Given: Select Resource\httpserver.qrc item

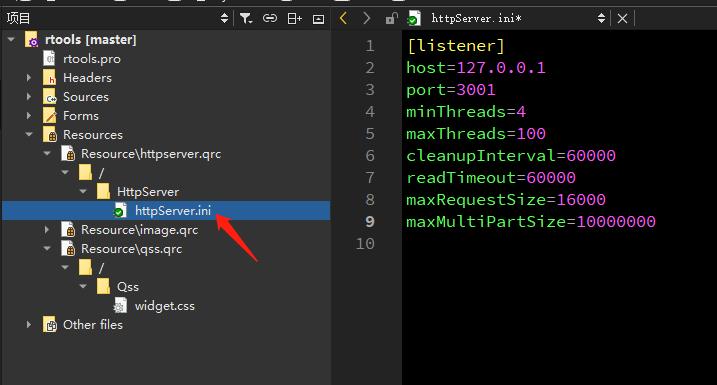Looking at the screenshot, I should [x=151, y=154].
